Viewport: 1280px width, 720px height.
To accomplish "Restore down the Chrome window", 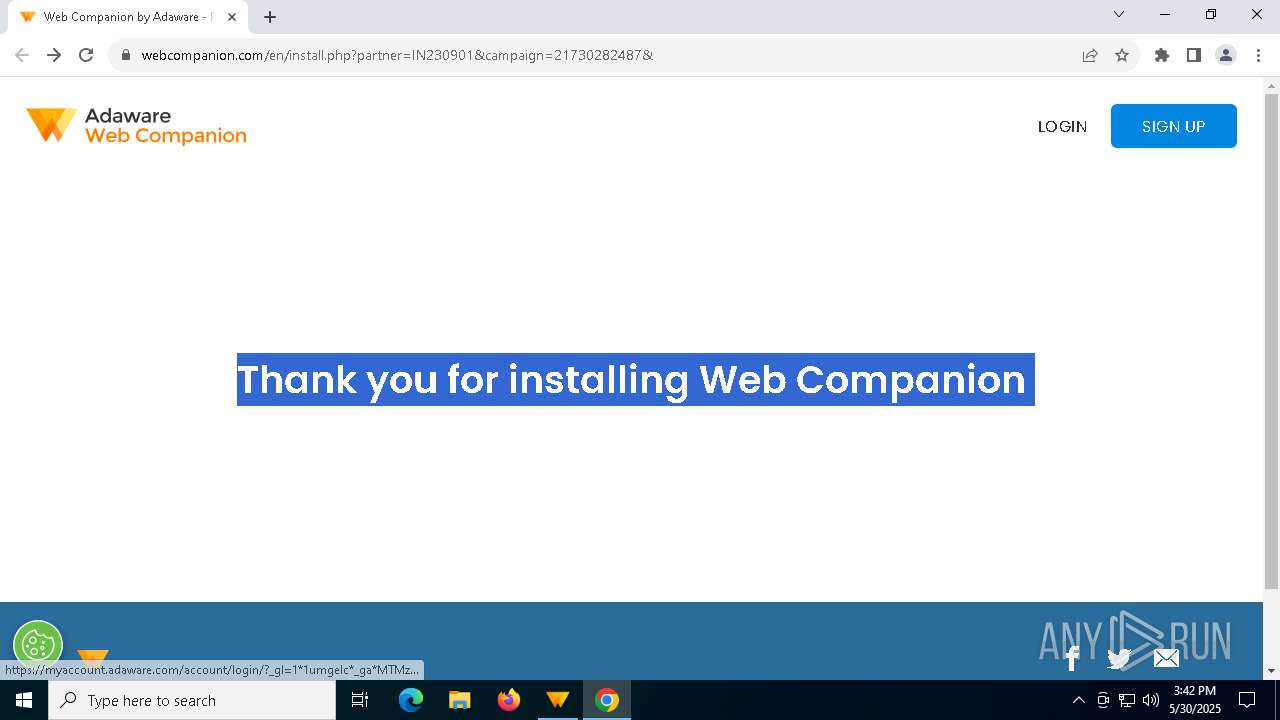I will 1211,14.
